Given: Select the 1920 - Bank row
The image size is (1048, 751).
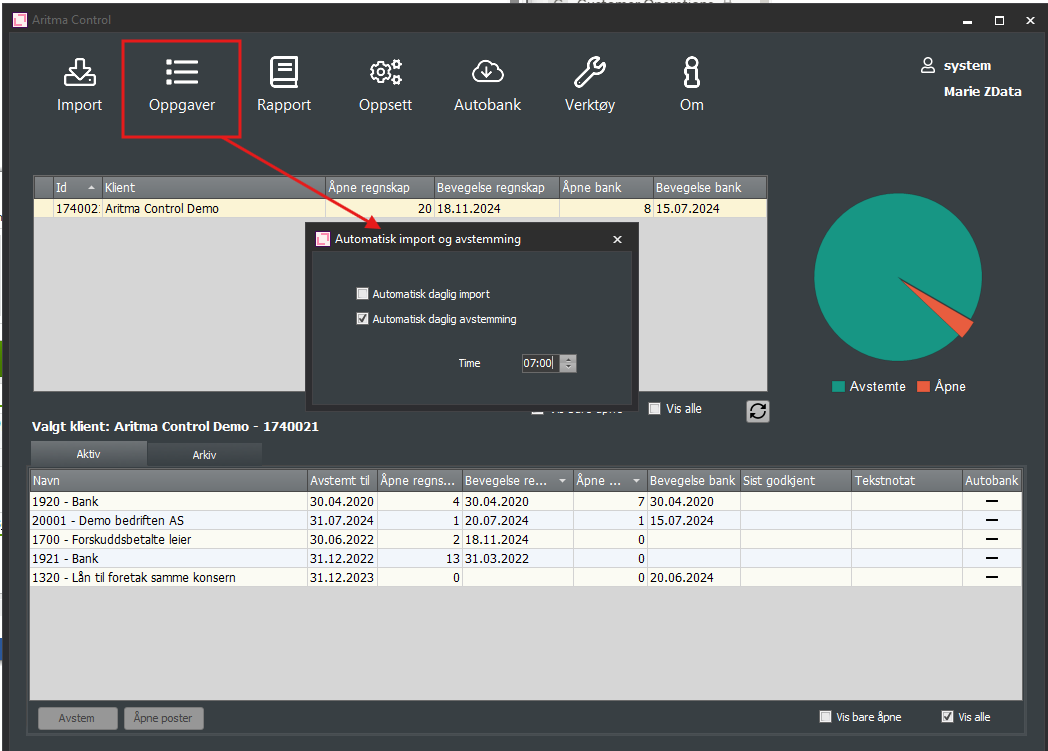Looking at the screenshot, I should (x=168, y=501).
